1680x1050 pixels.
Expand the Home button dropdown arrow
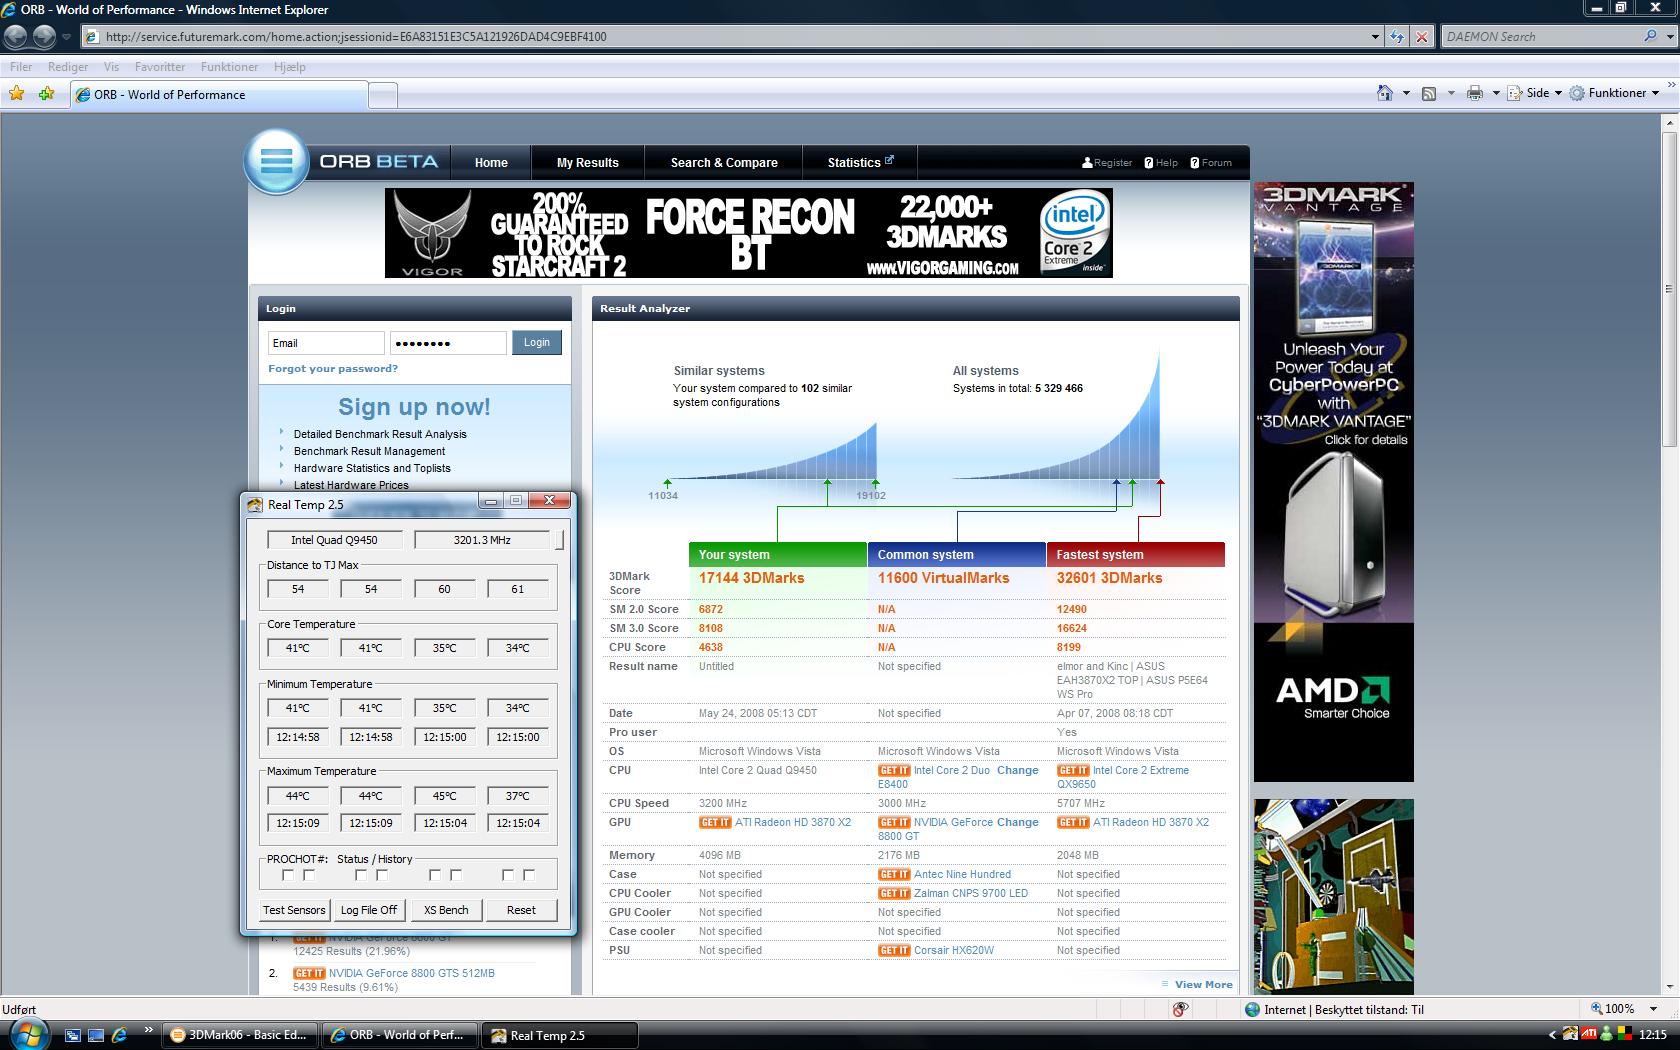[1405, 93]
